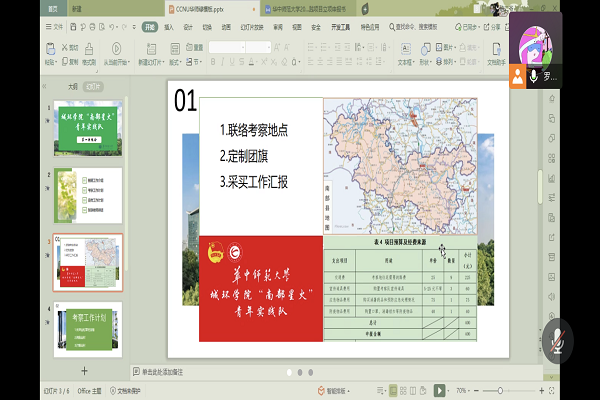Click the Picture (图片) insert icon
600x400 pixels.
pos(439,47)
